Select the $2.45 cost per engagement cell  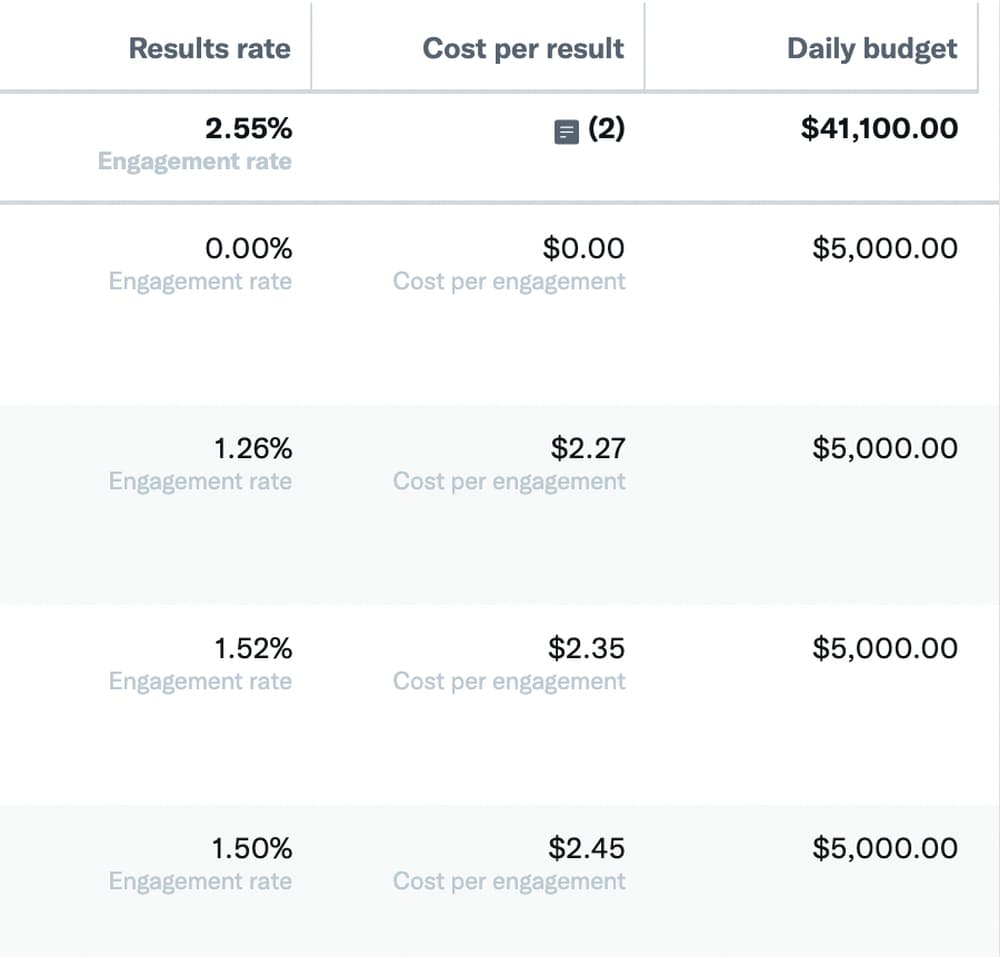(586, 848)
